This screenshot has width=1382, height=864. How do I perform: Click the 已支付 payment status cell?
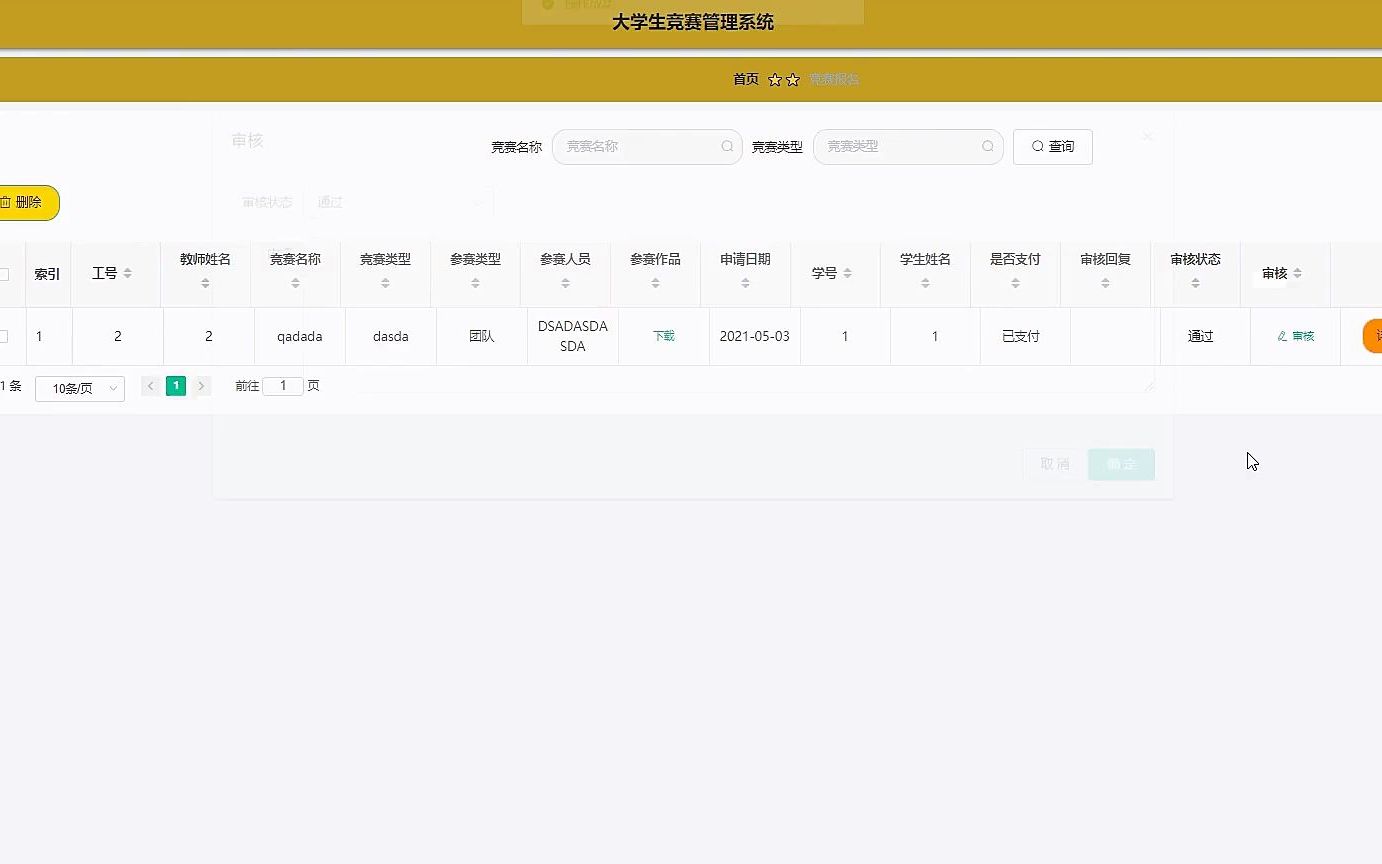(1021, 337)
